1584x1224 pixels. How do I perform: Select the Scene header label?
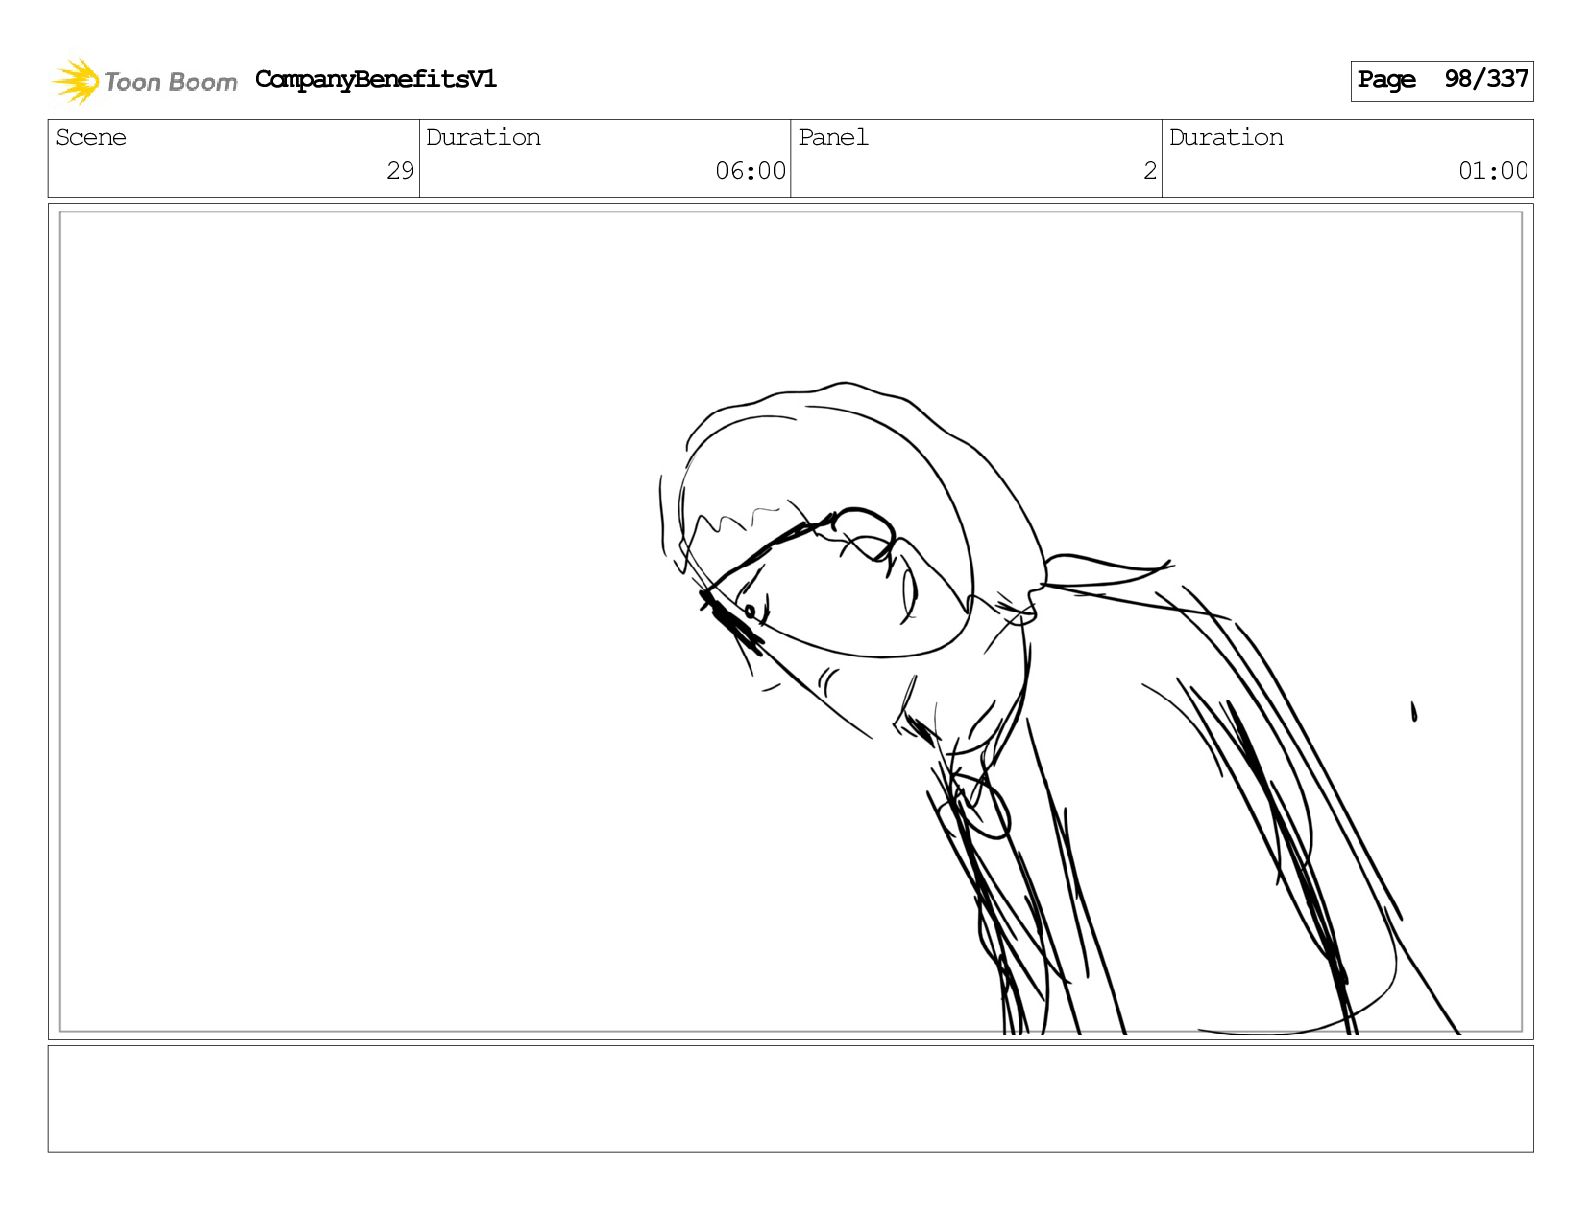(x=91, y=137)
